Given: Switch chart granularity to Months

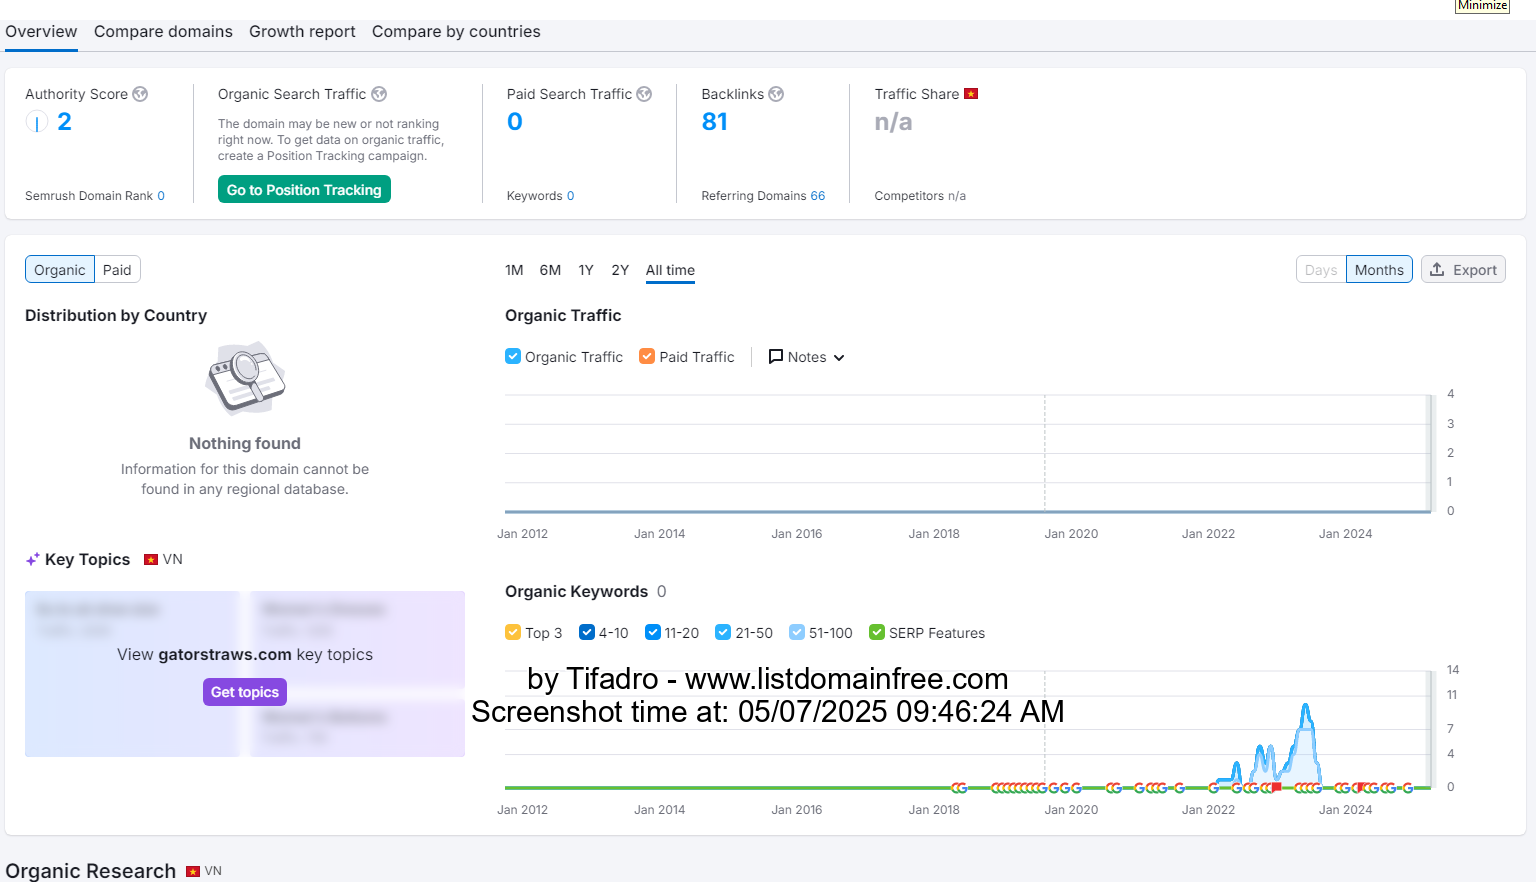Looking at the screenshot, I should [1379, 270].
